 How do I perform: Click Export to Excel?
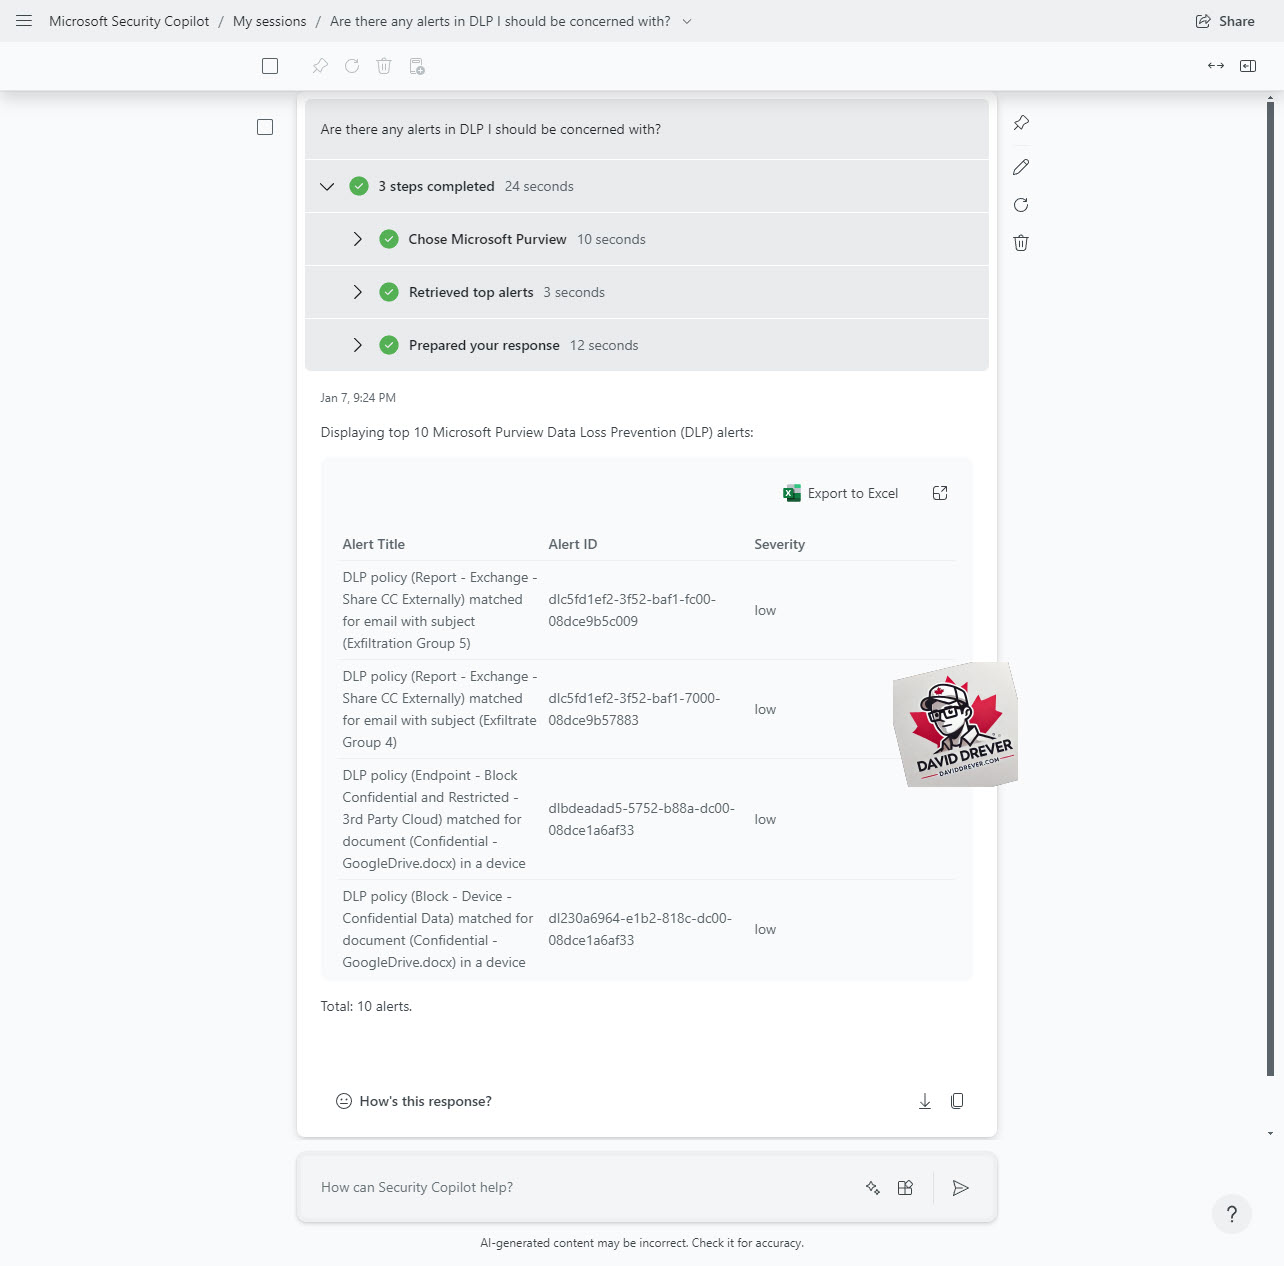click(841, 493)
